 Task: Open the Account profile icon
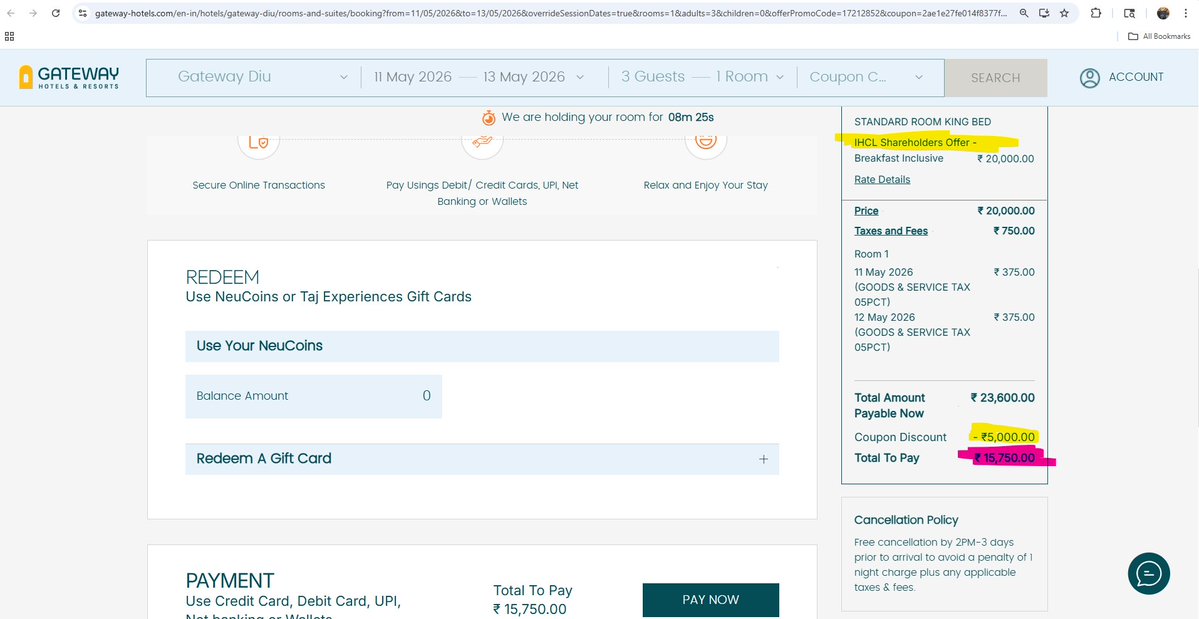[1090, 78]
